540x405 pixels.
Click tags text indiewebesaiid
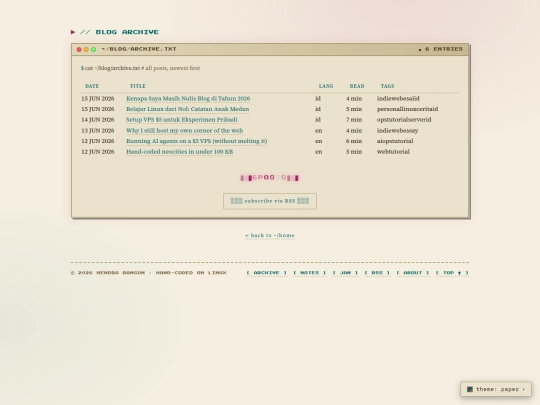coord(398,98)
